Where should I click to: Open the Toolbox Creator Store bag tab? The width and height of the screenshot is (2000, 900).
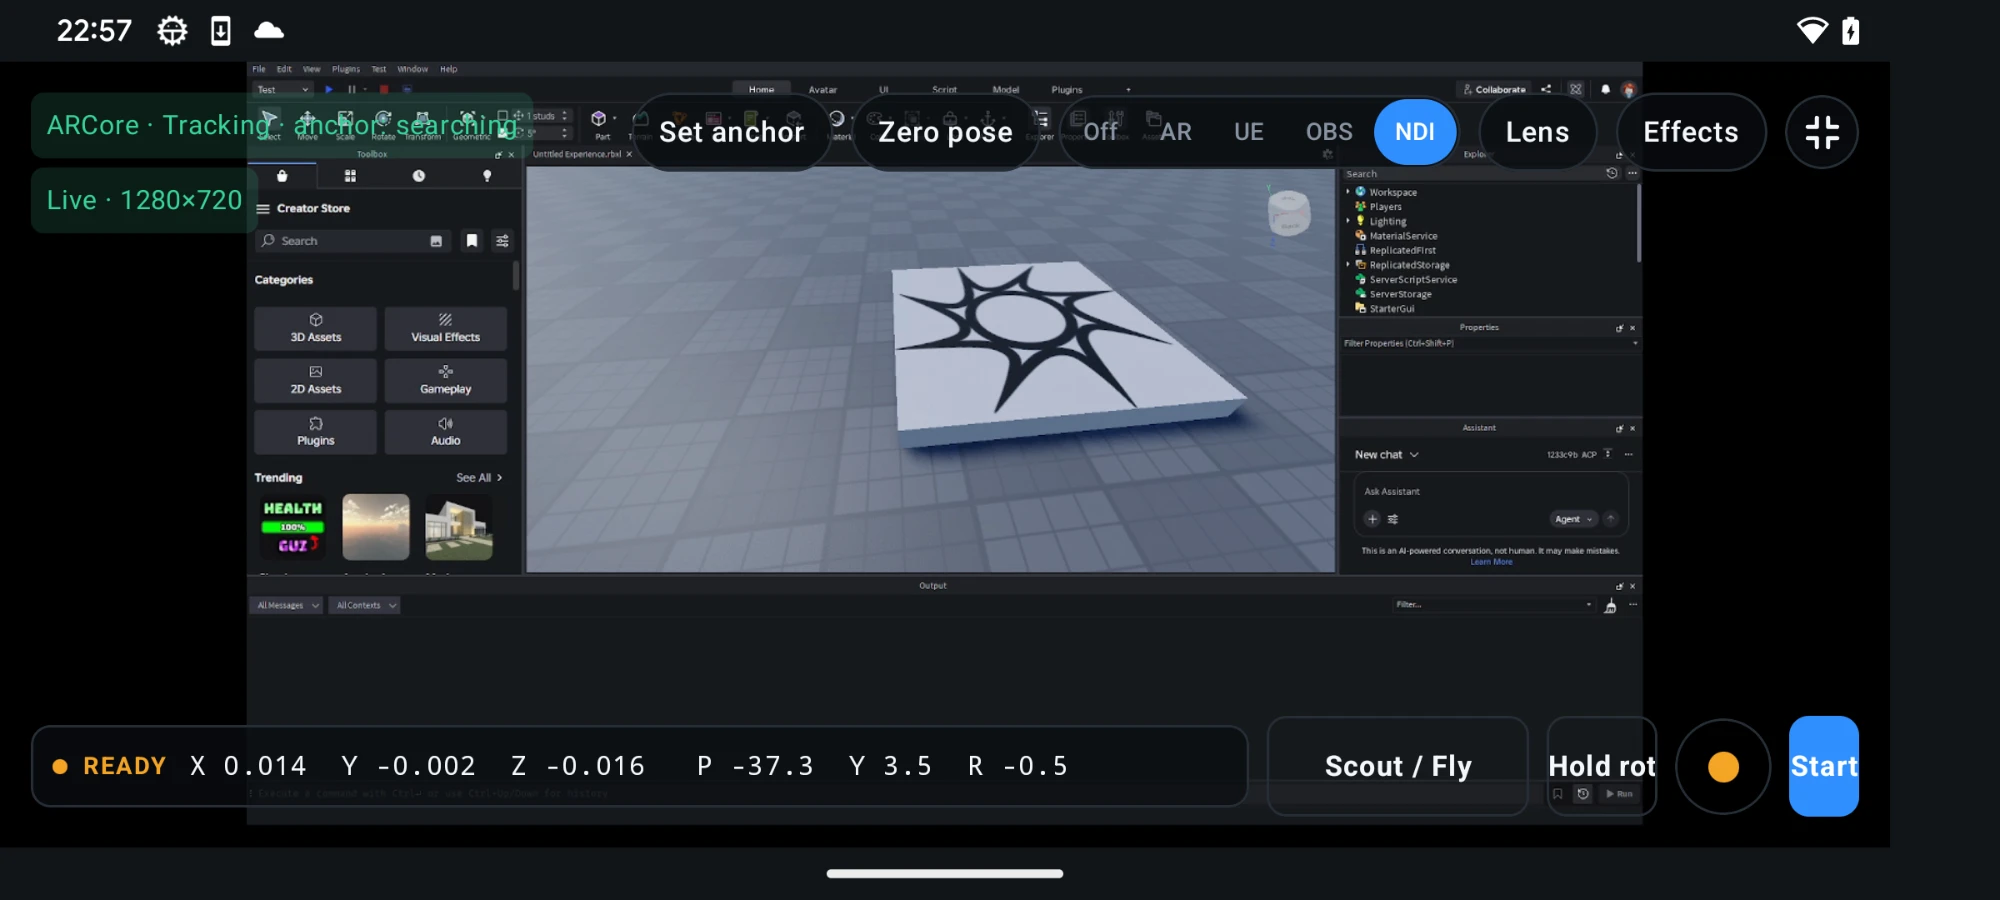tap(282, 176)
